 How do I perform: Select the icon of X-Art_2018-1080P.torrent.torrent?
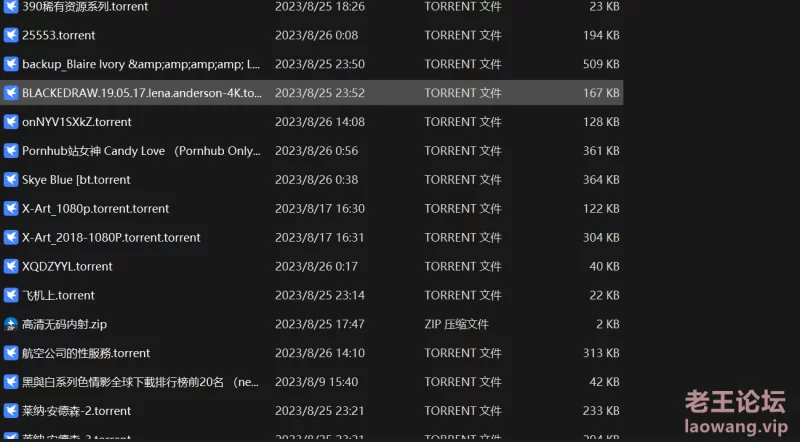[x=11, y=238]
